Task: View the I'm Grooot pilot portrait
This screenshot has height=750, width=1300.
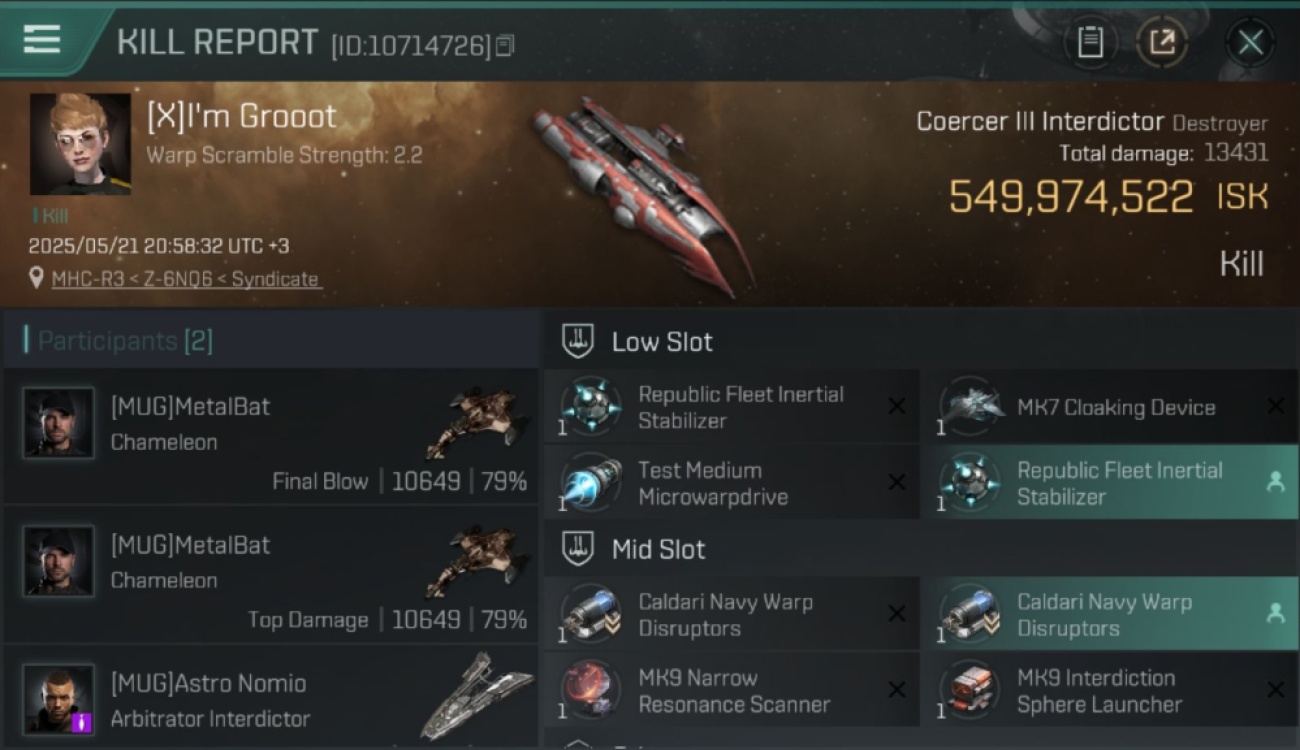Action: (x=80, y=144)
